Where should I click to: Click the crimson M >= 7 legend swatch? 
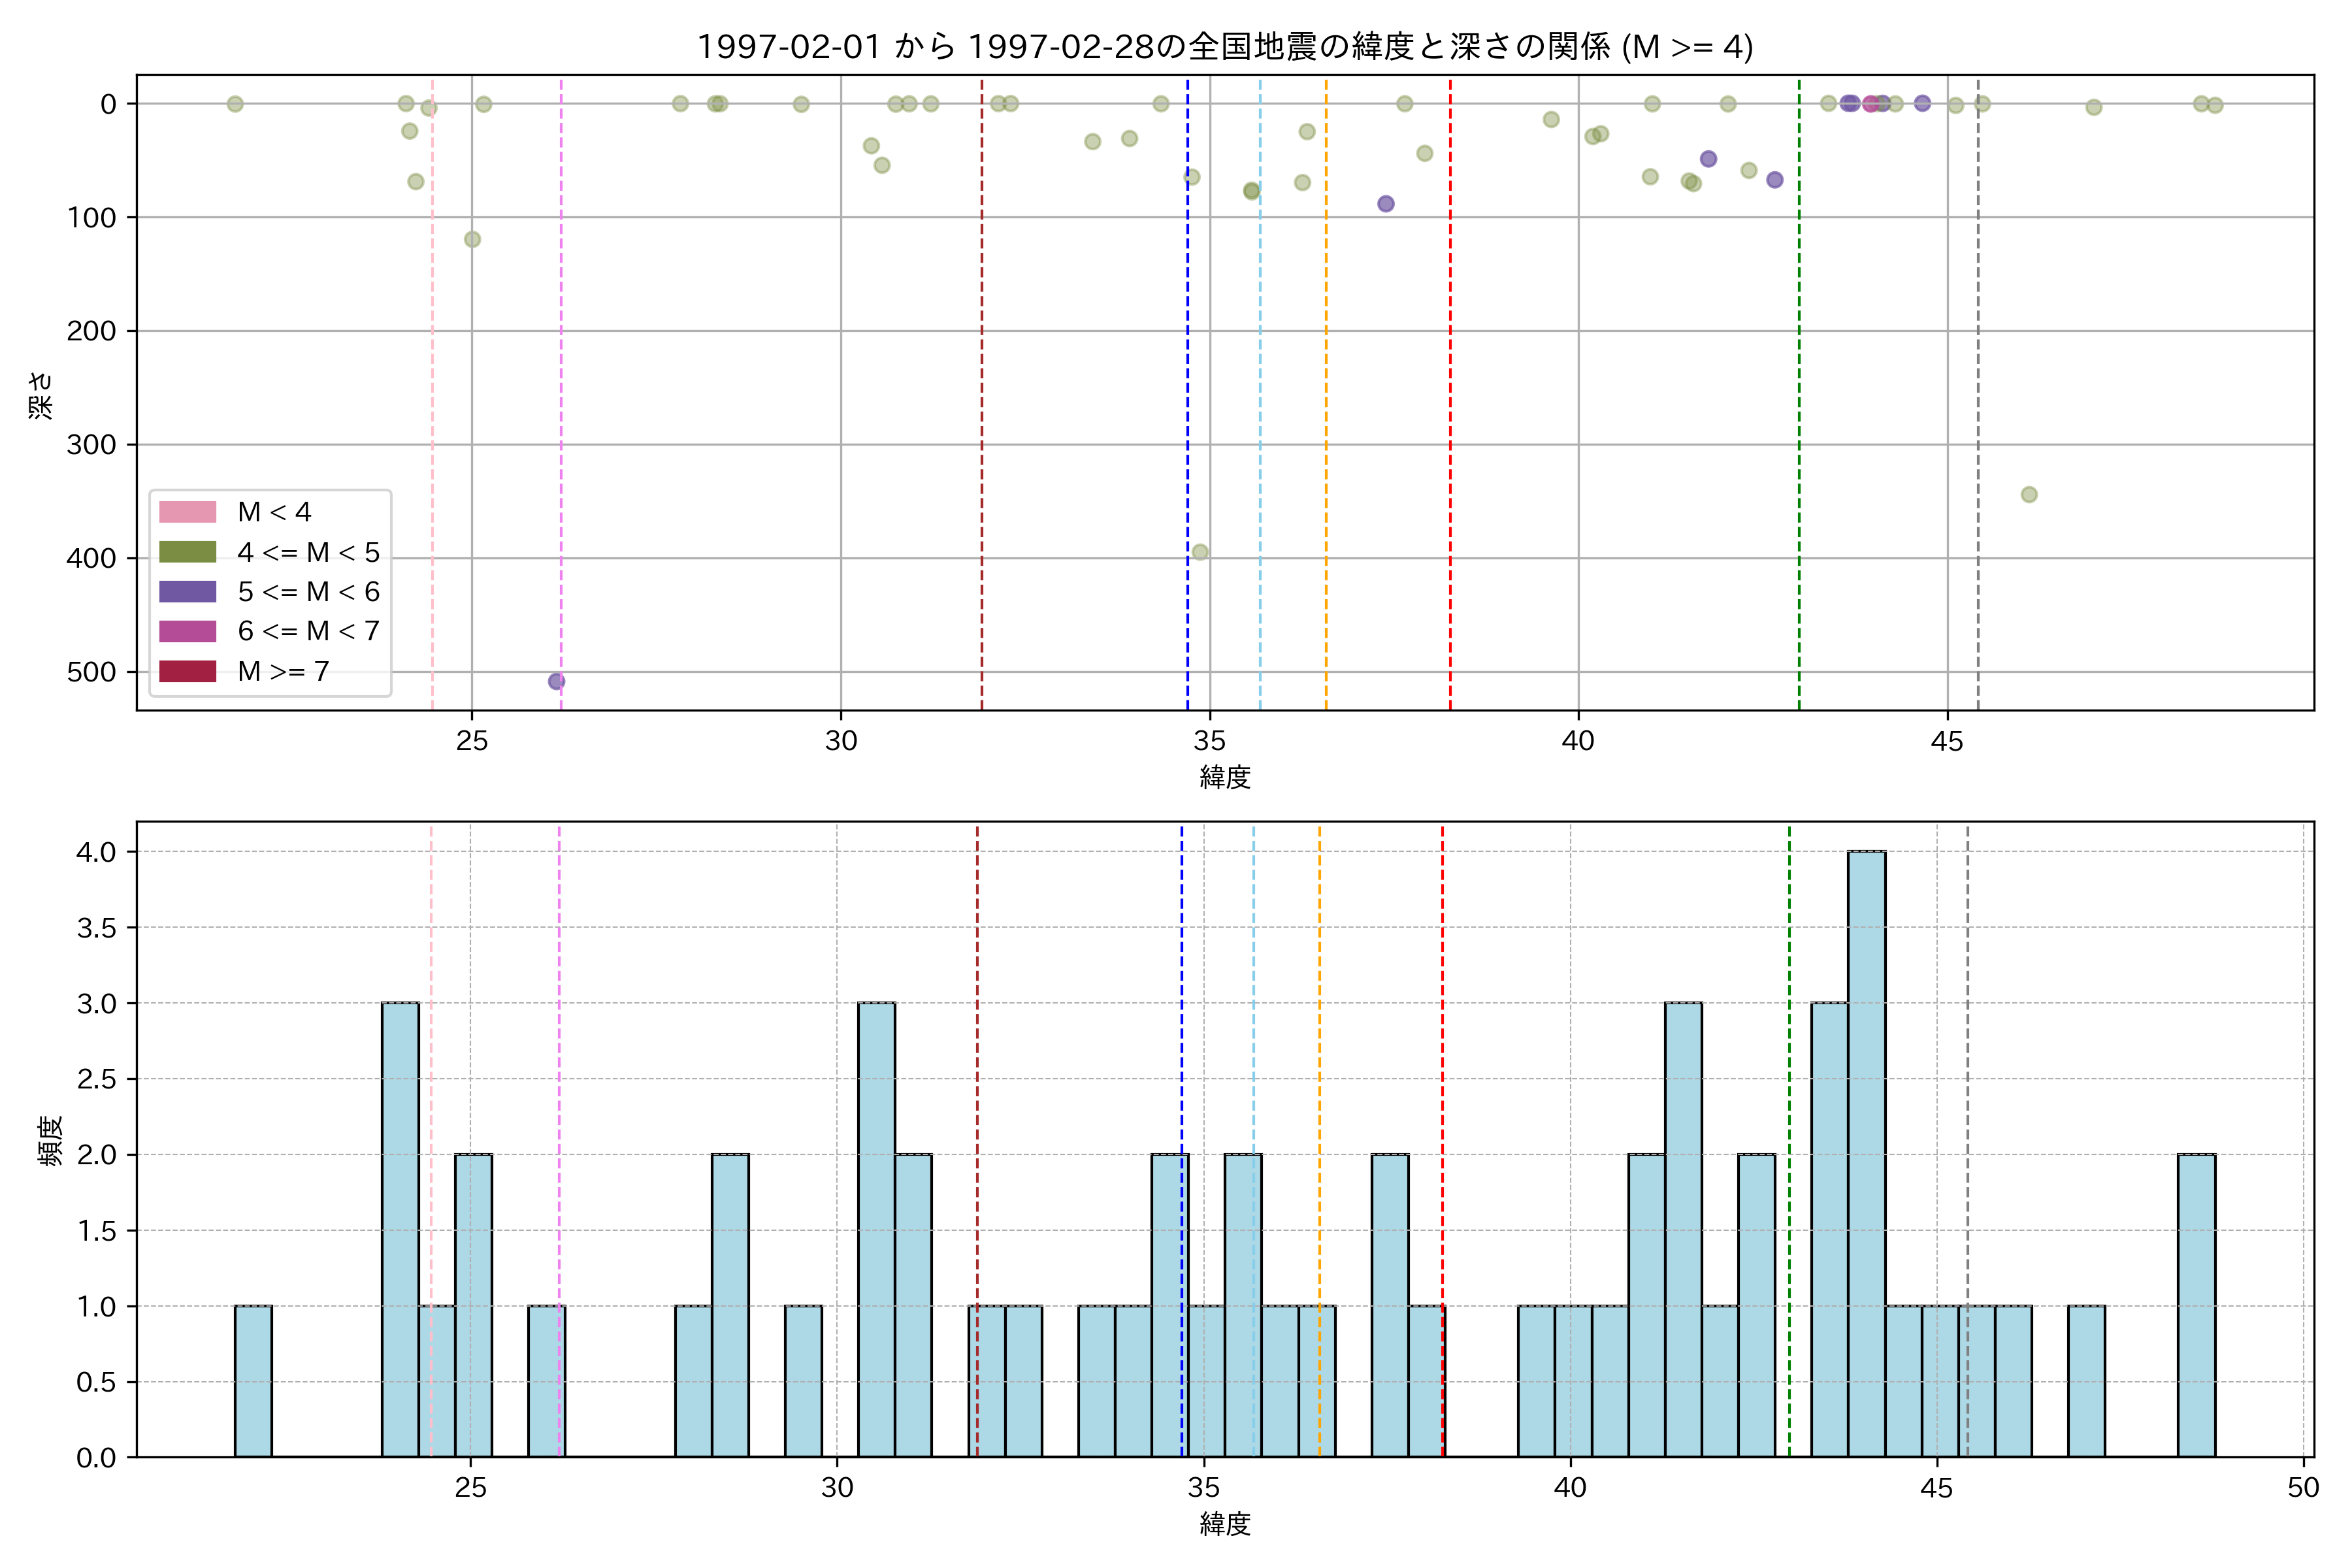pyautogui.click(x=187, y=671)
